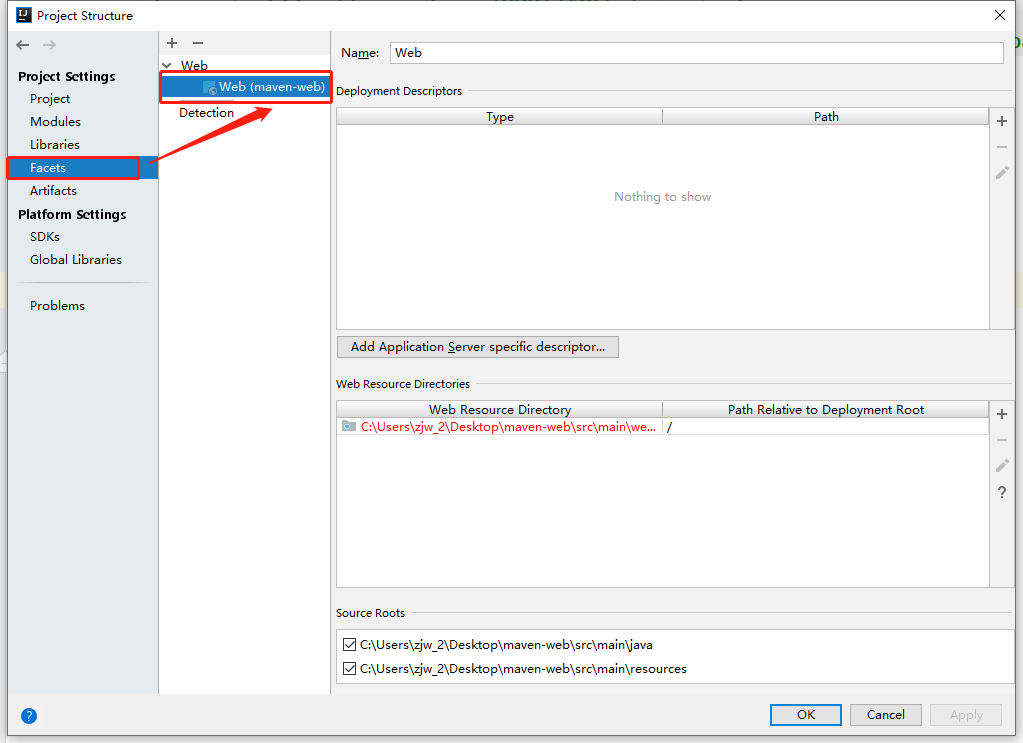The height and width of the screenshot is (743, 1023).
Task: Remove selected facet with minus icon
Action: tap(198, 43)
